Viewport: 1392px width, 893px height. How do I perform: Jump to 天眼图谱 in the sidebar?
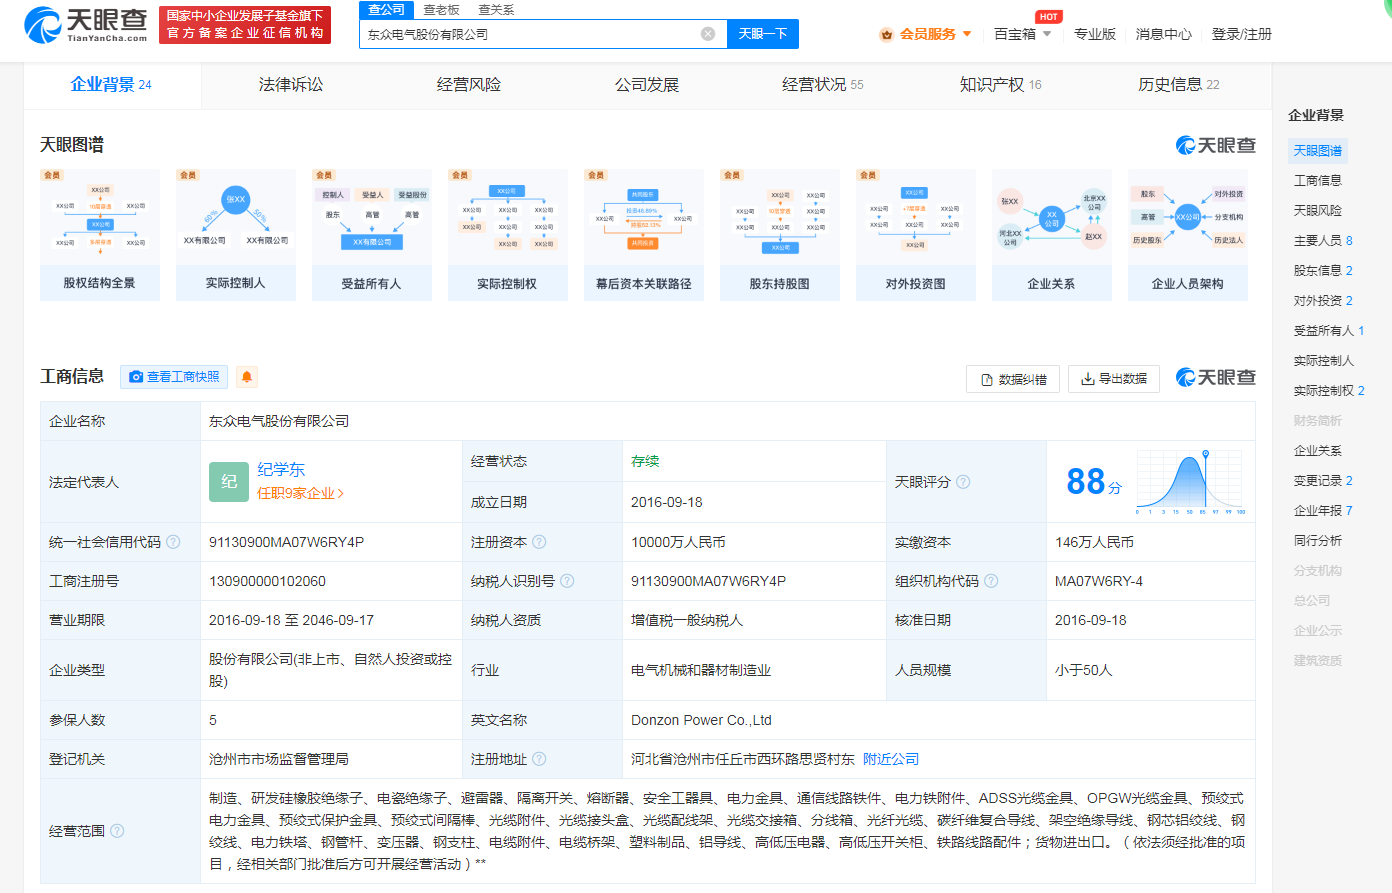click(1318, 151)
